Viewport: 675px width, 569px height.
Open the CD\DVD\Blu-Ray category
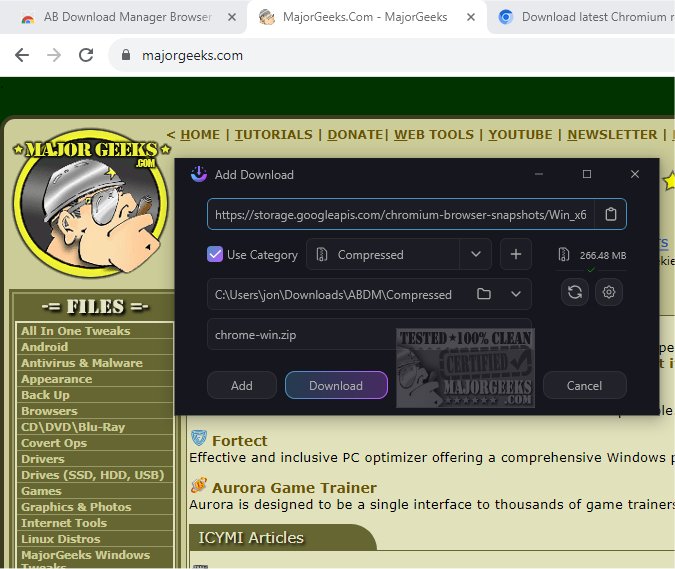[73, 427]
